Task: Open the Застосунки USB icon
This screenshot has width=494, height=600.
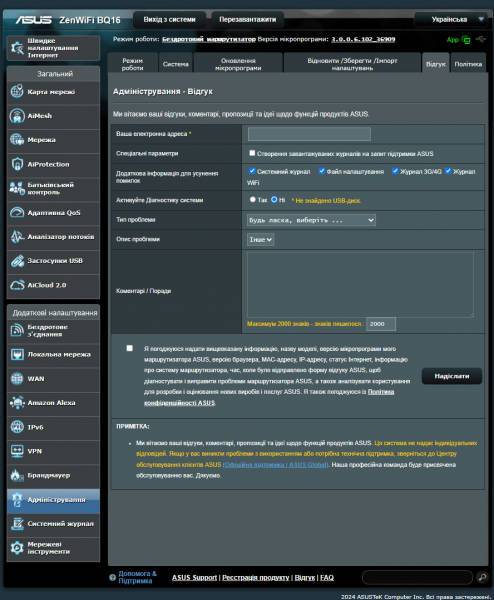Action: coord(17,261)
